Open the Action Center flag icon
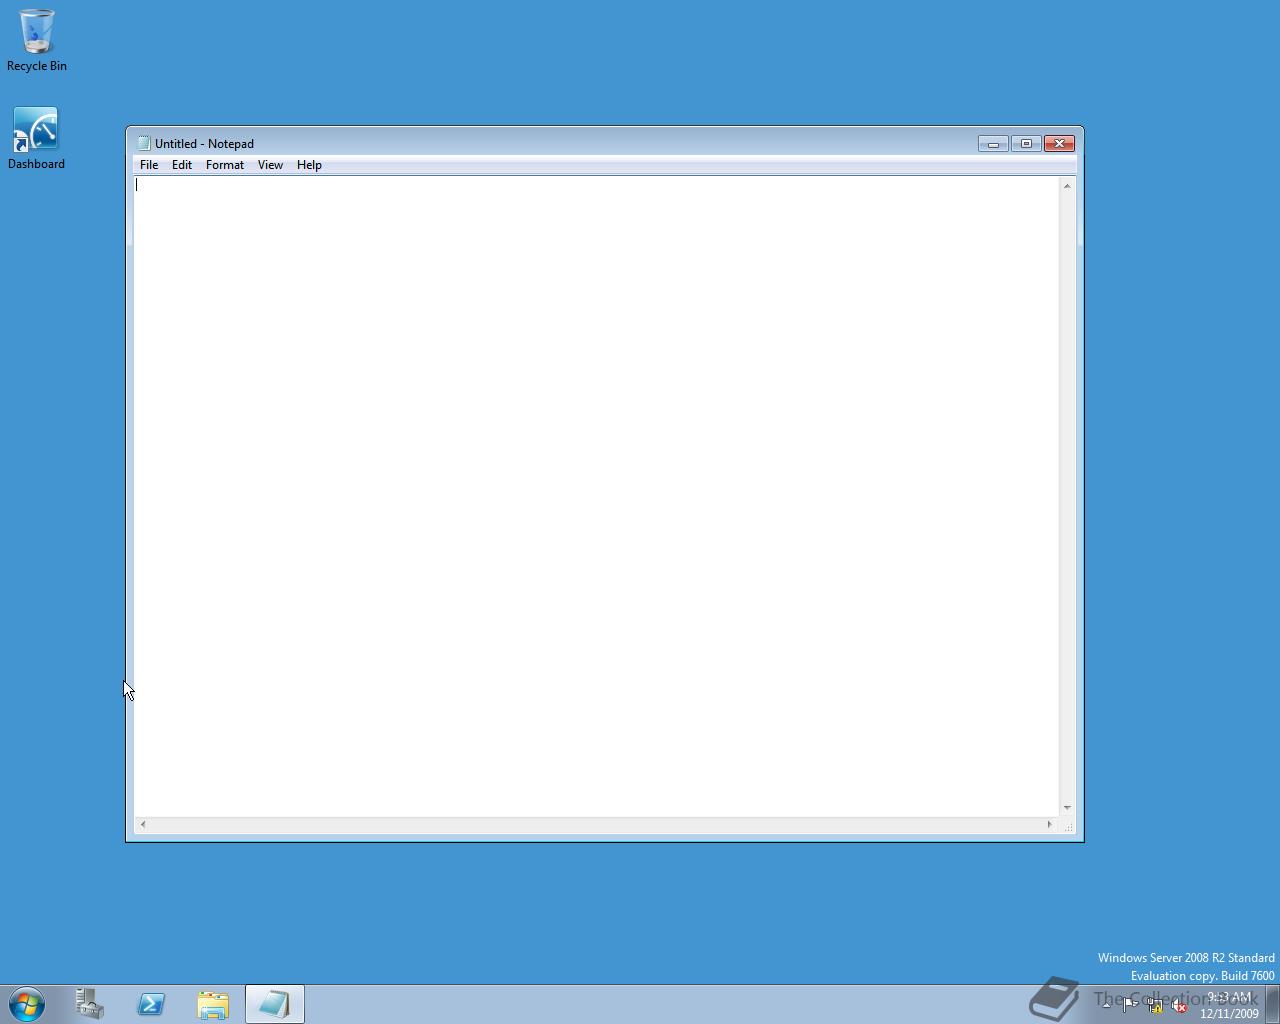This screenshot has height=1024, width=1280. [x=1130, y=1005]
